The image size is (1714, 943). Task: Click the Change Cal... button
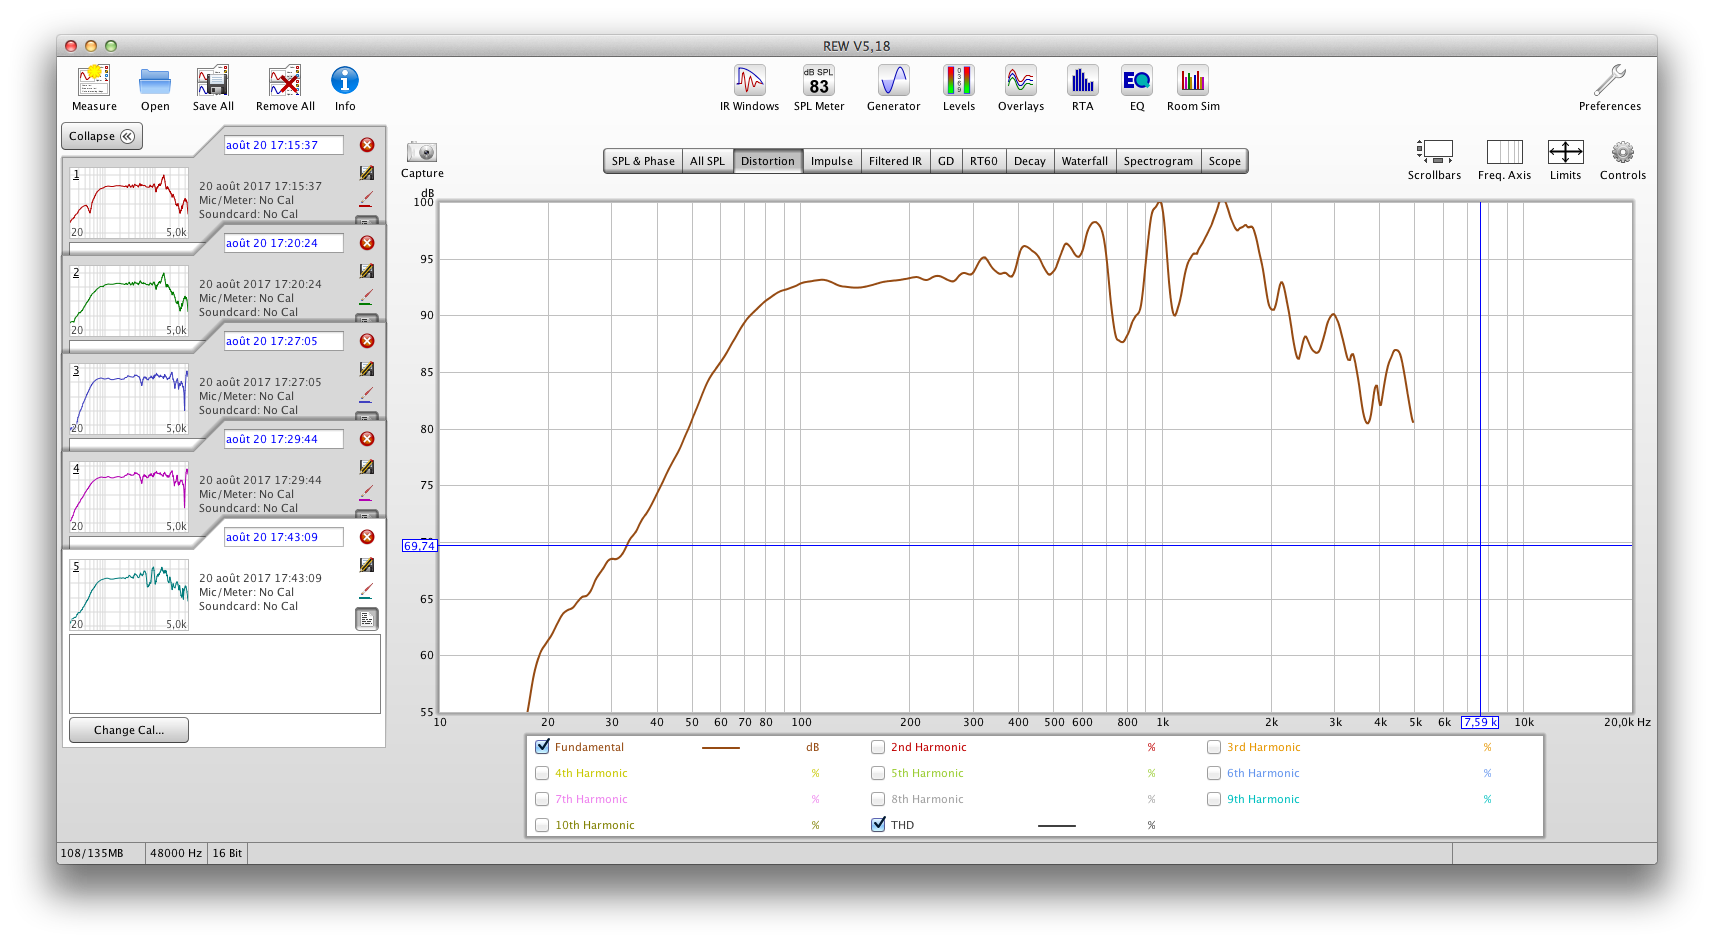(x=129, y=730)
